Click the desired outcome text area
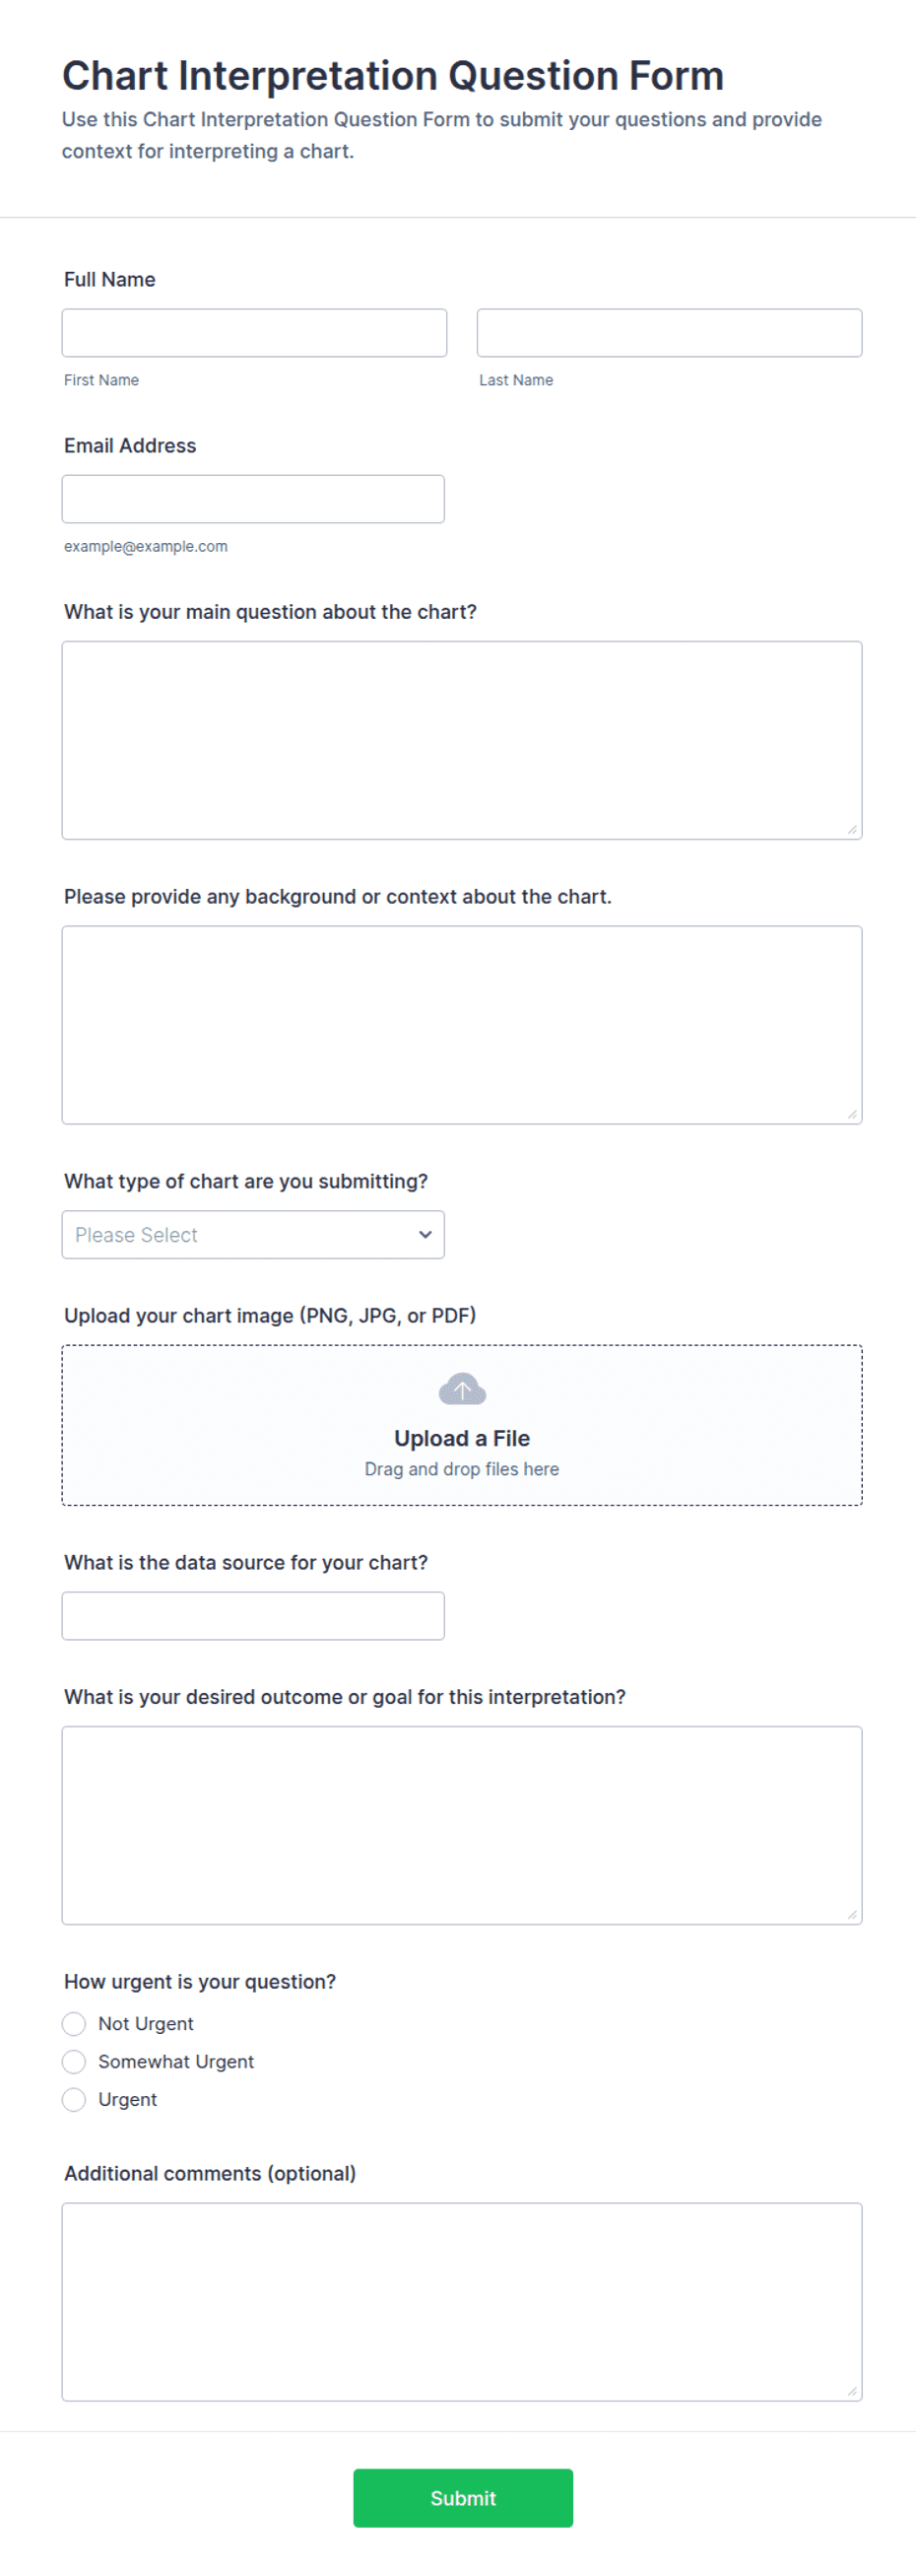 (462, 1824)
